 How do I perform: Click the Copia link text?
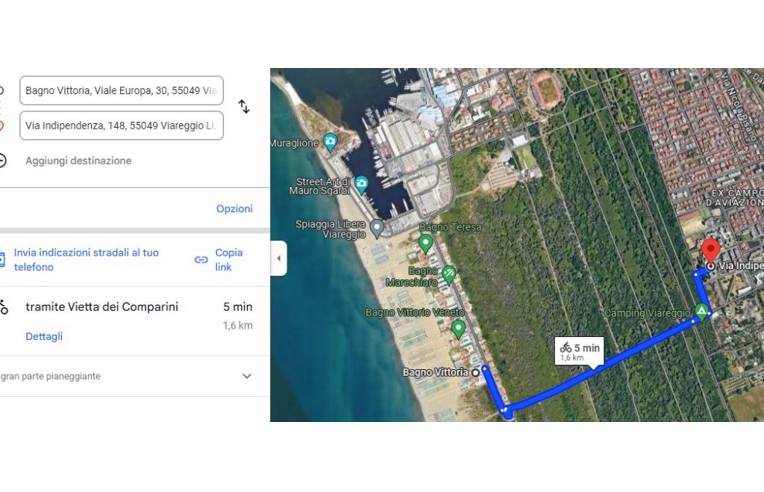tap(229, 260)
